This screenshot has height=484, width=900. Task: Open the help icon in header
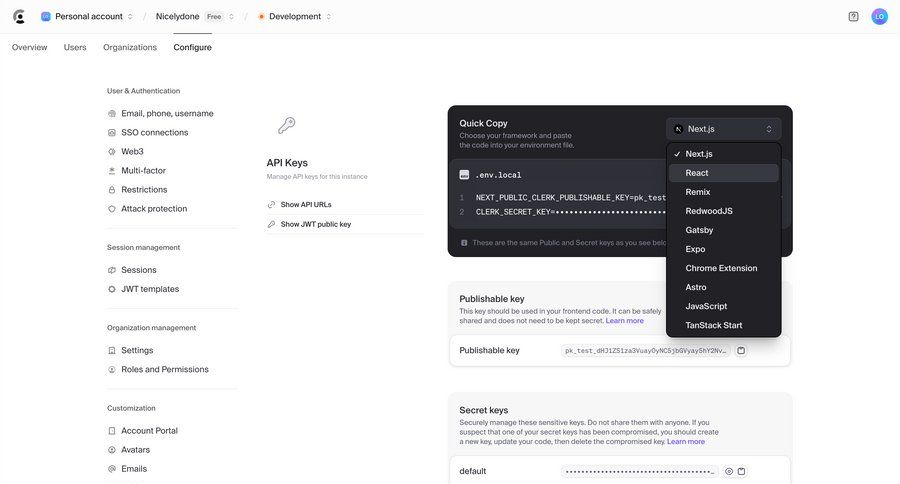pos(854,17)
